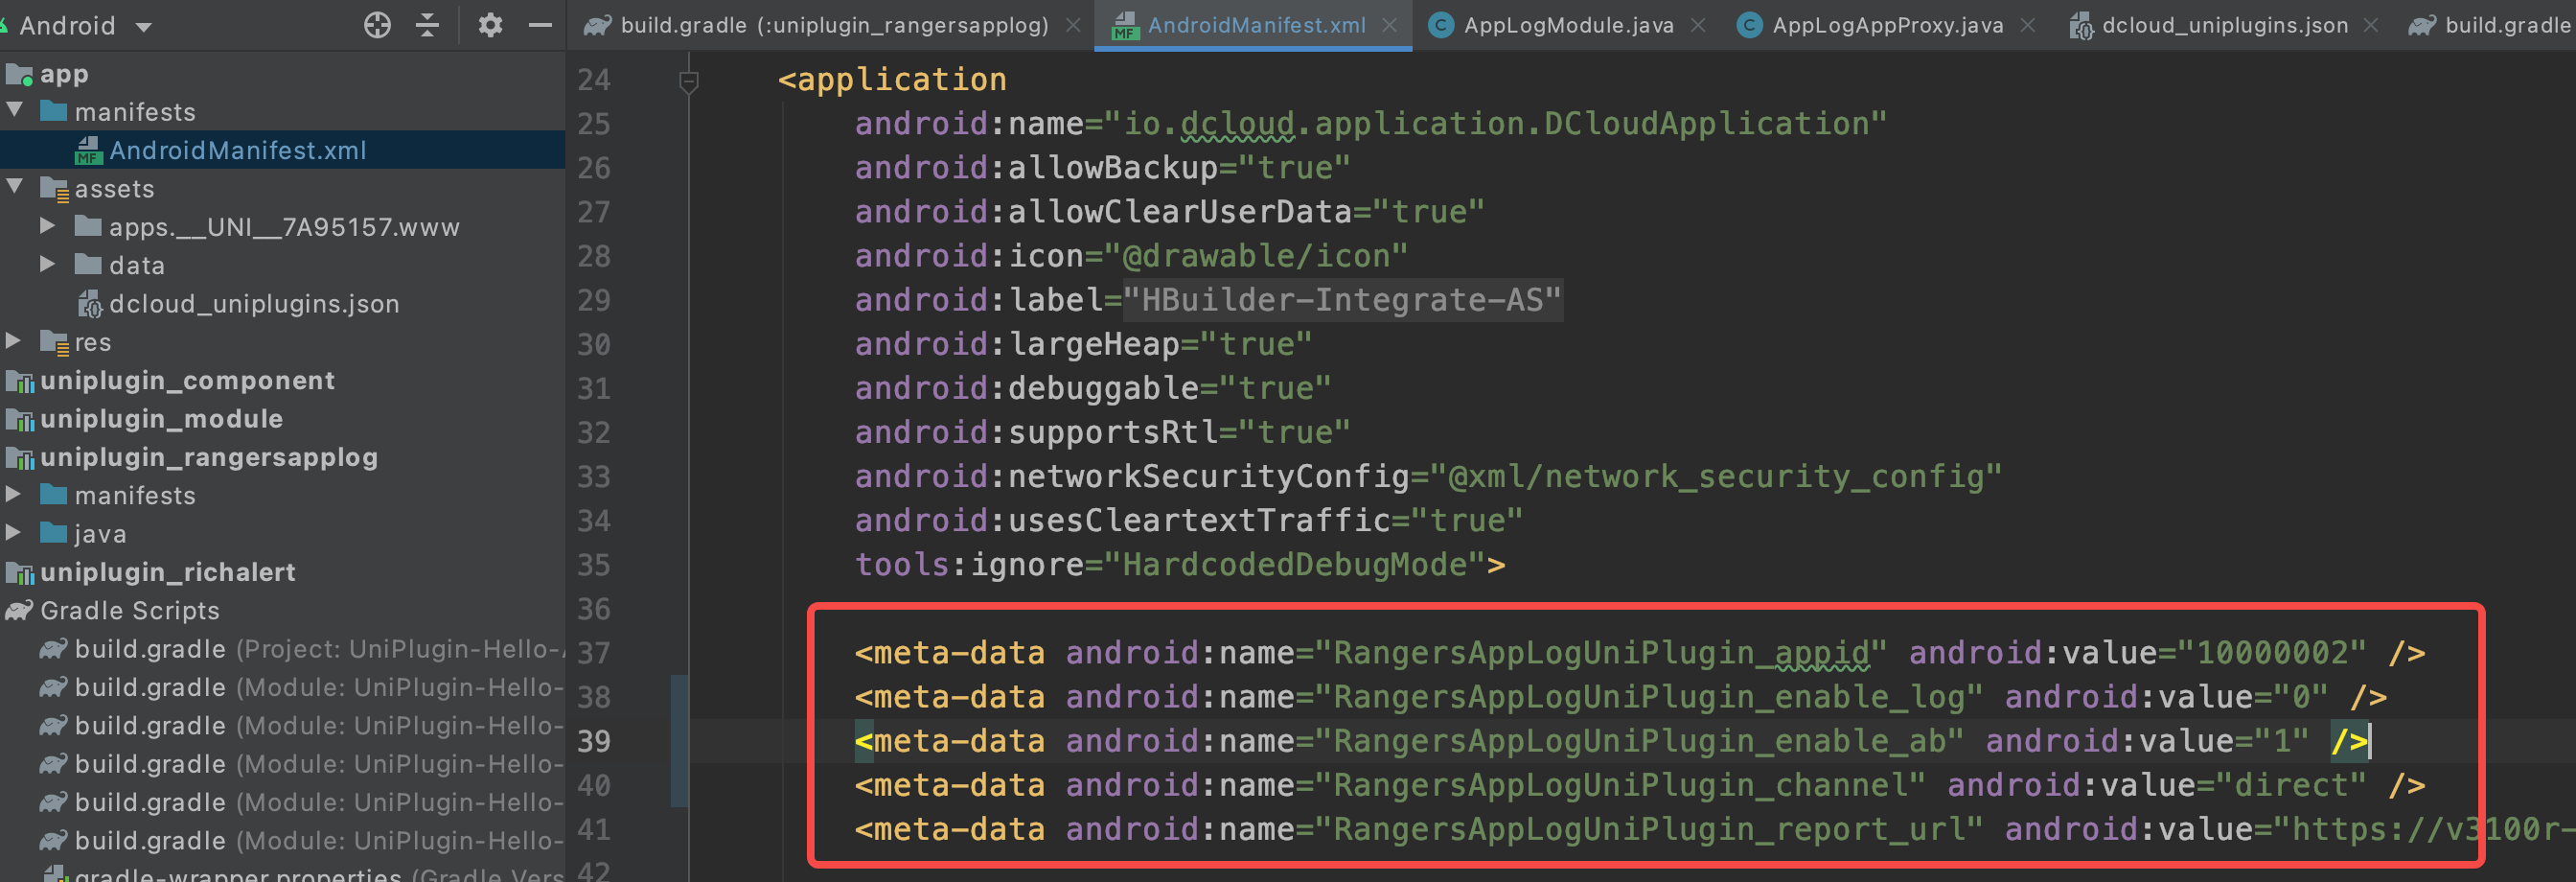Select the uniplugin_component module
Image resolution: width=2576 pixels, height=882 pixels.
(x=187, y=380)
